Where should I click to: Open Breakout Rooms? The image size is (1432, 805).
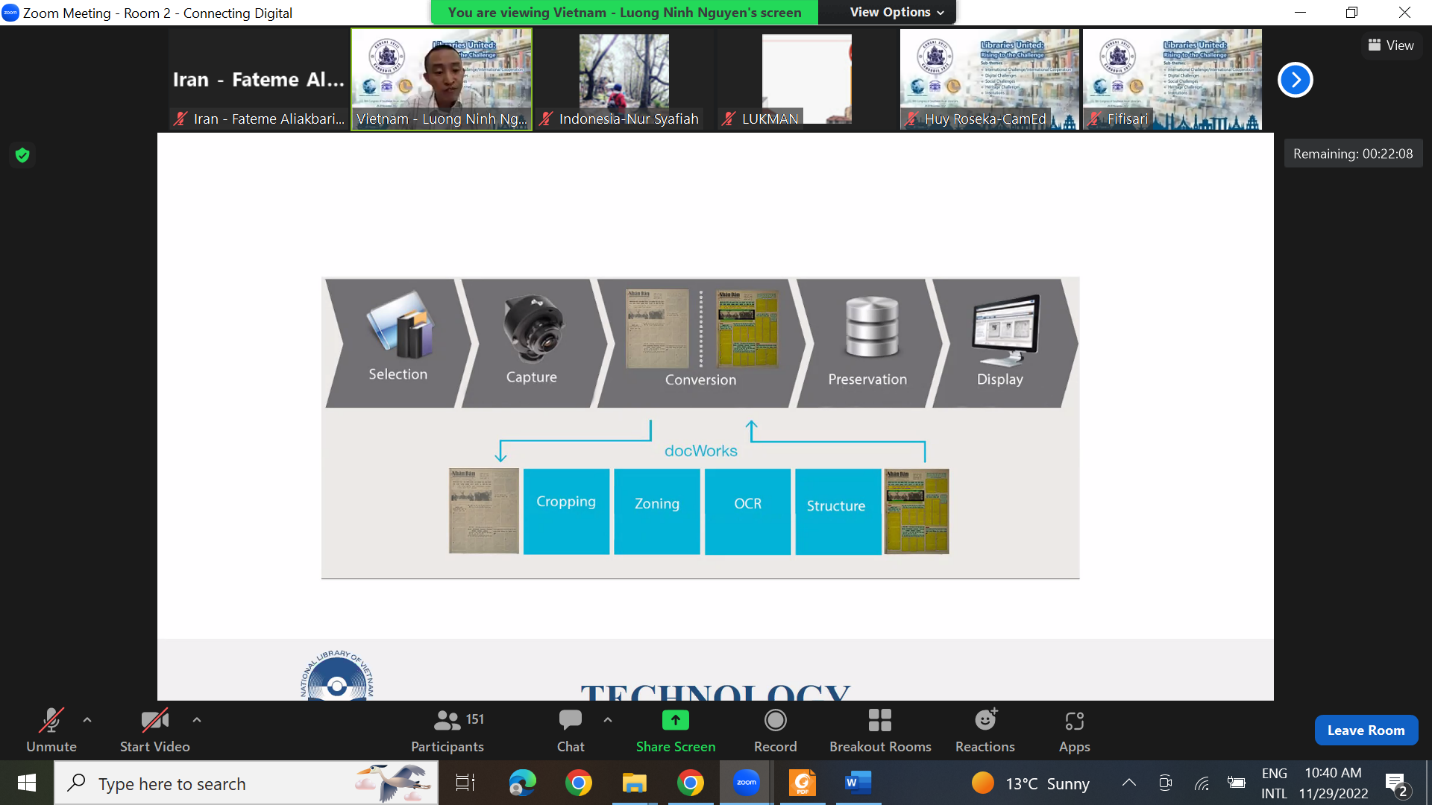pyautogui.click(x=880, y=730)
